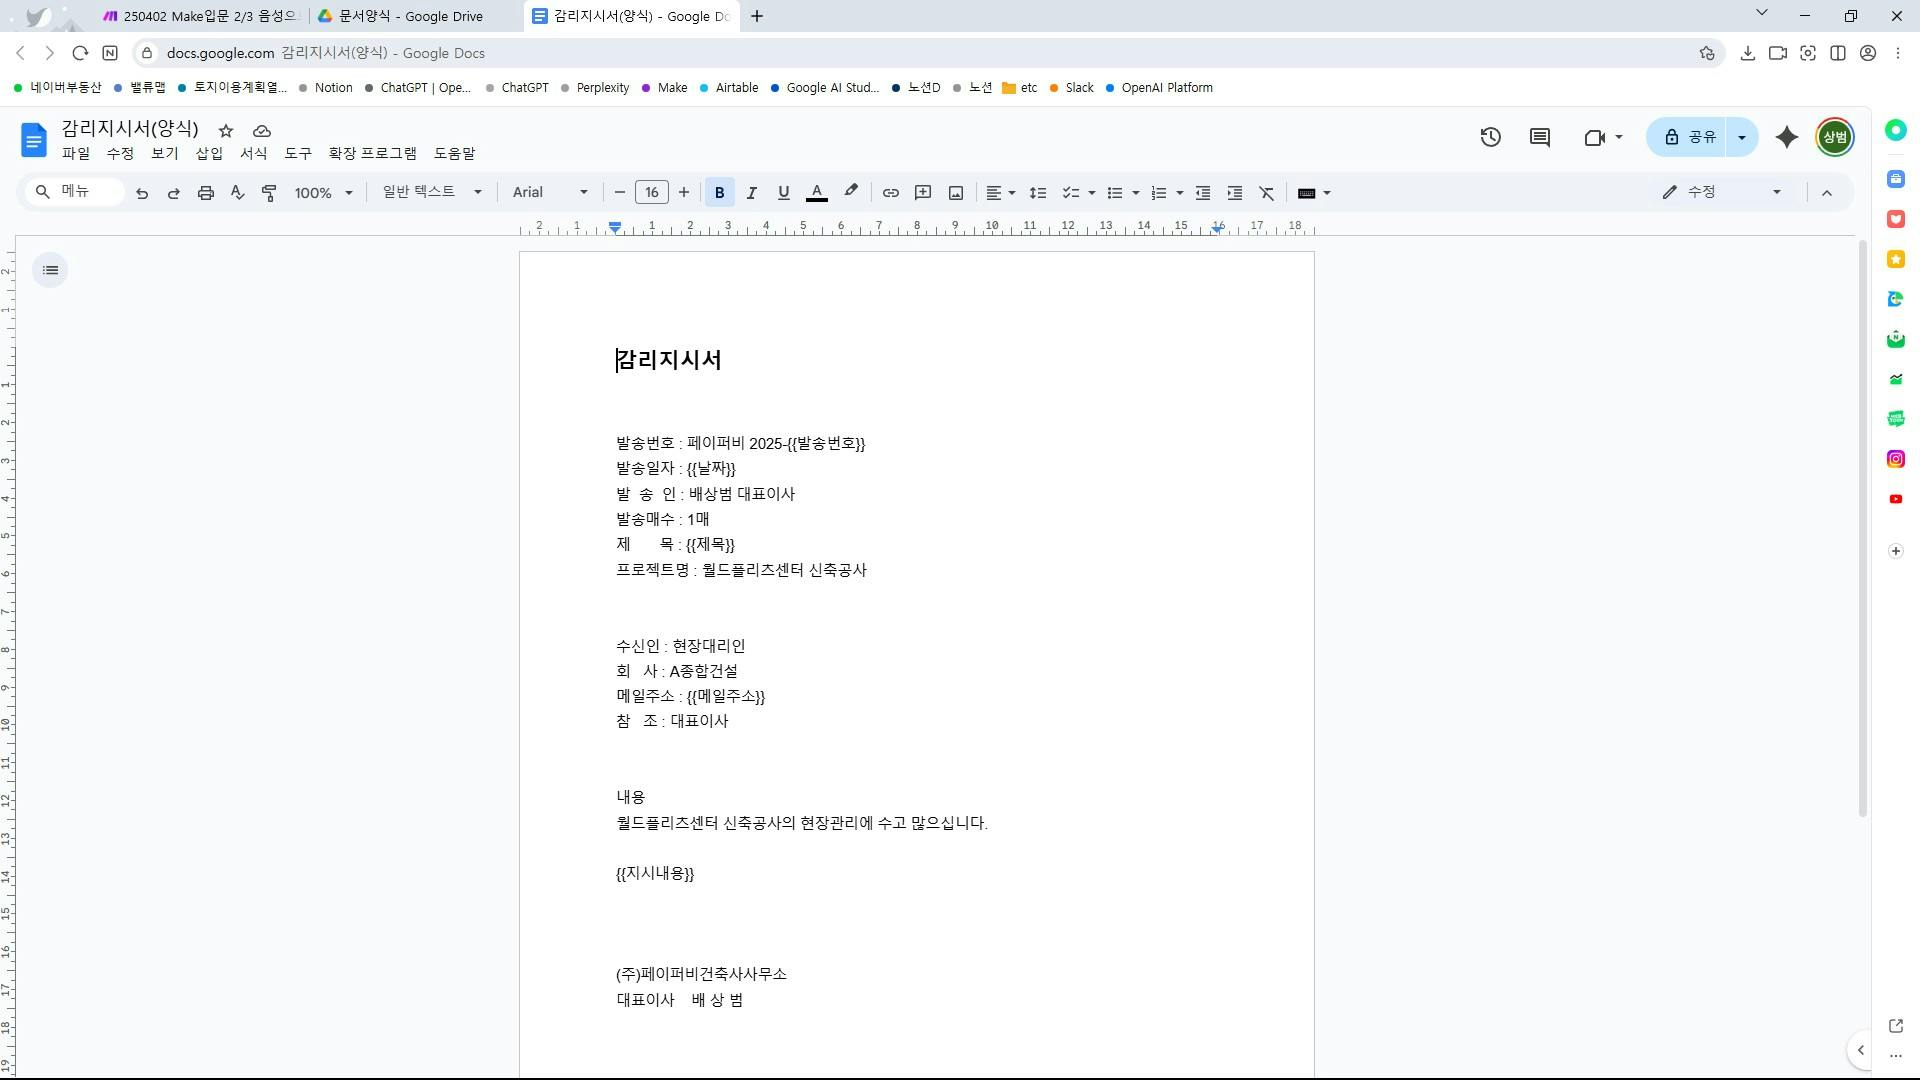Click the print icon in the toolbar
The width and height of the screenshot is (1920, 1080).
click(205, 193)
